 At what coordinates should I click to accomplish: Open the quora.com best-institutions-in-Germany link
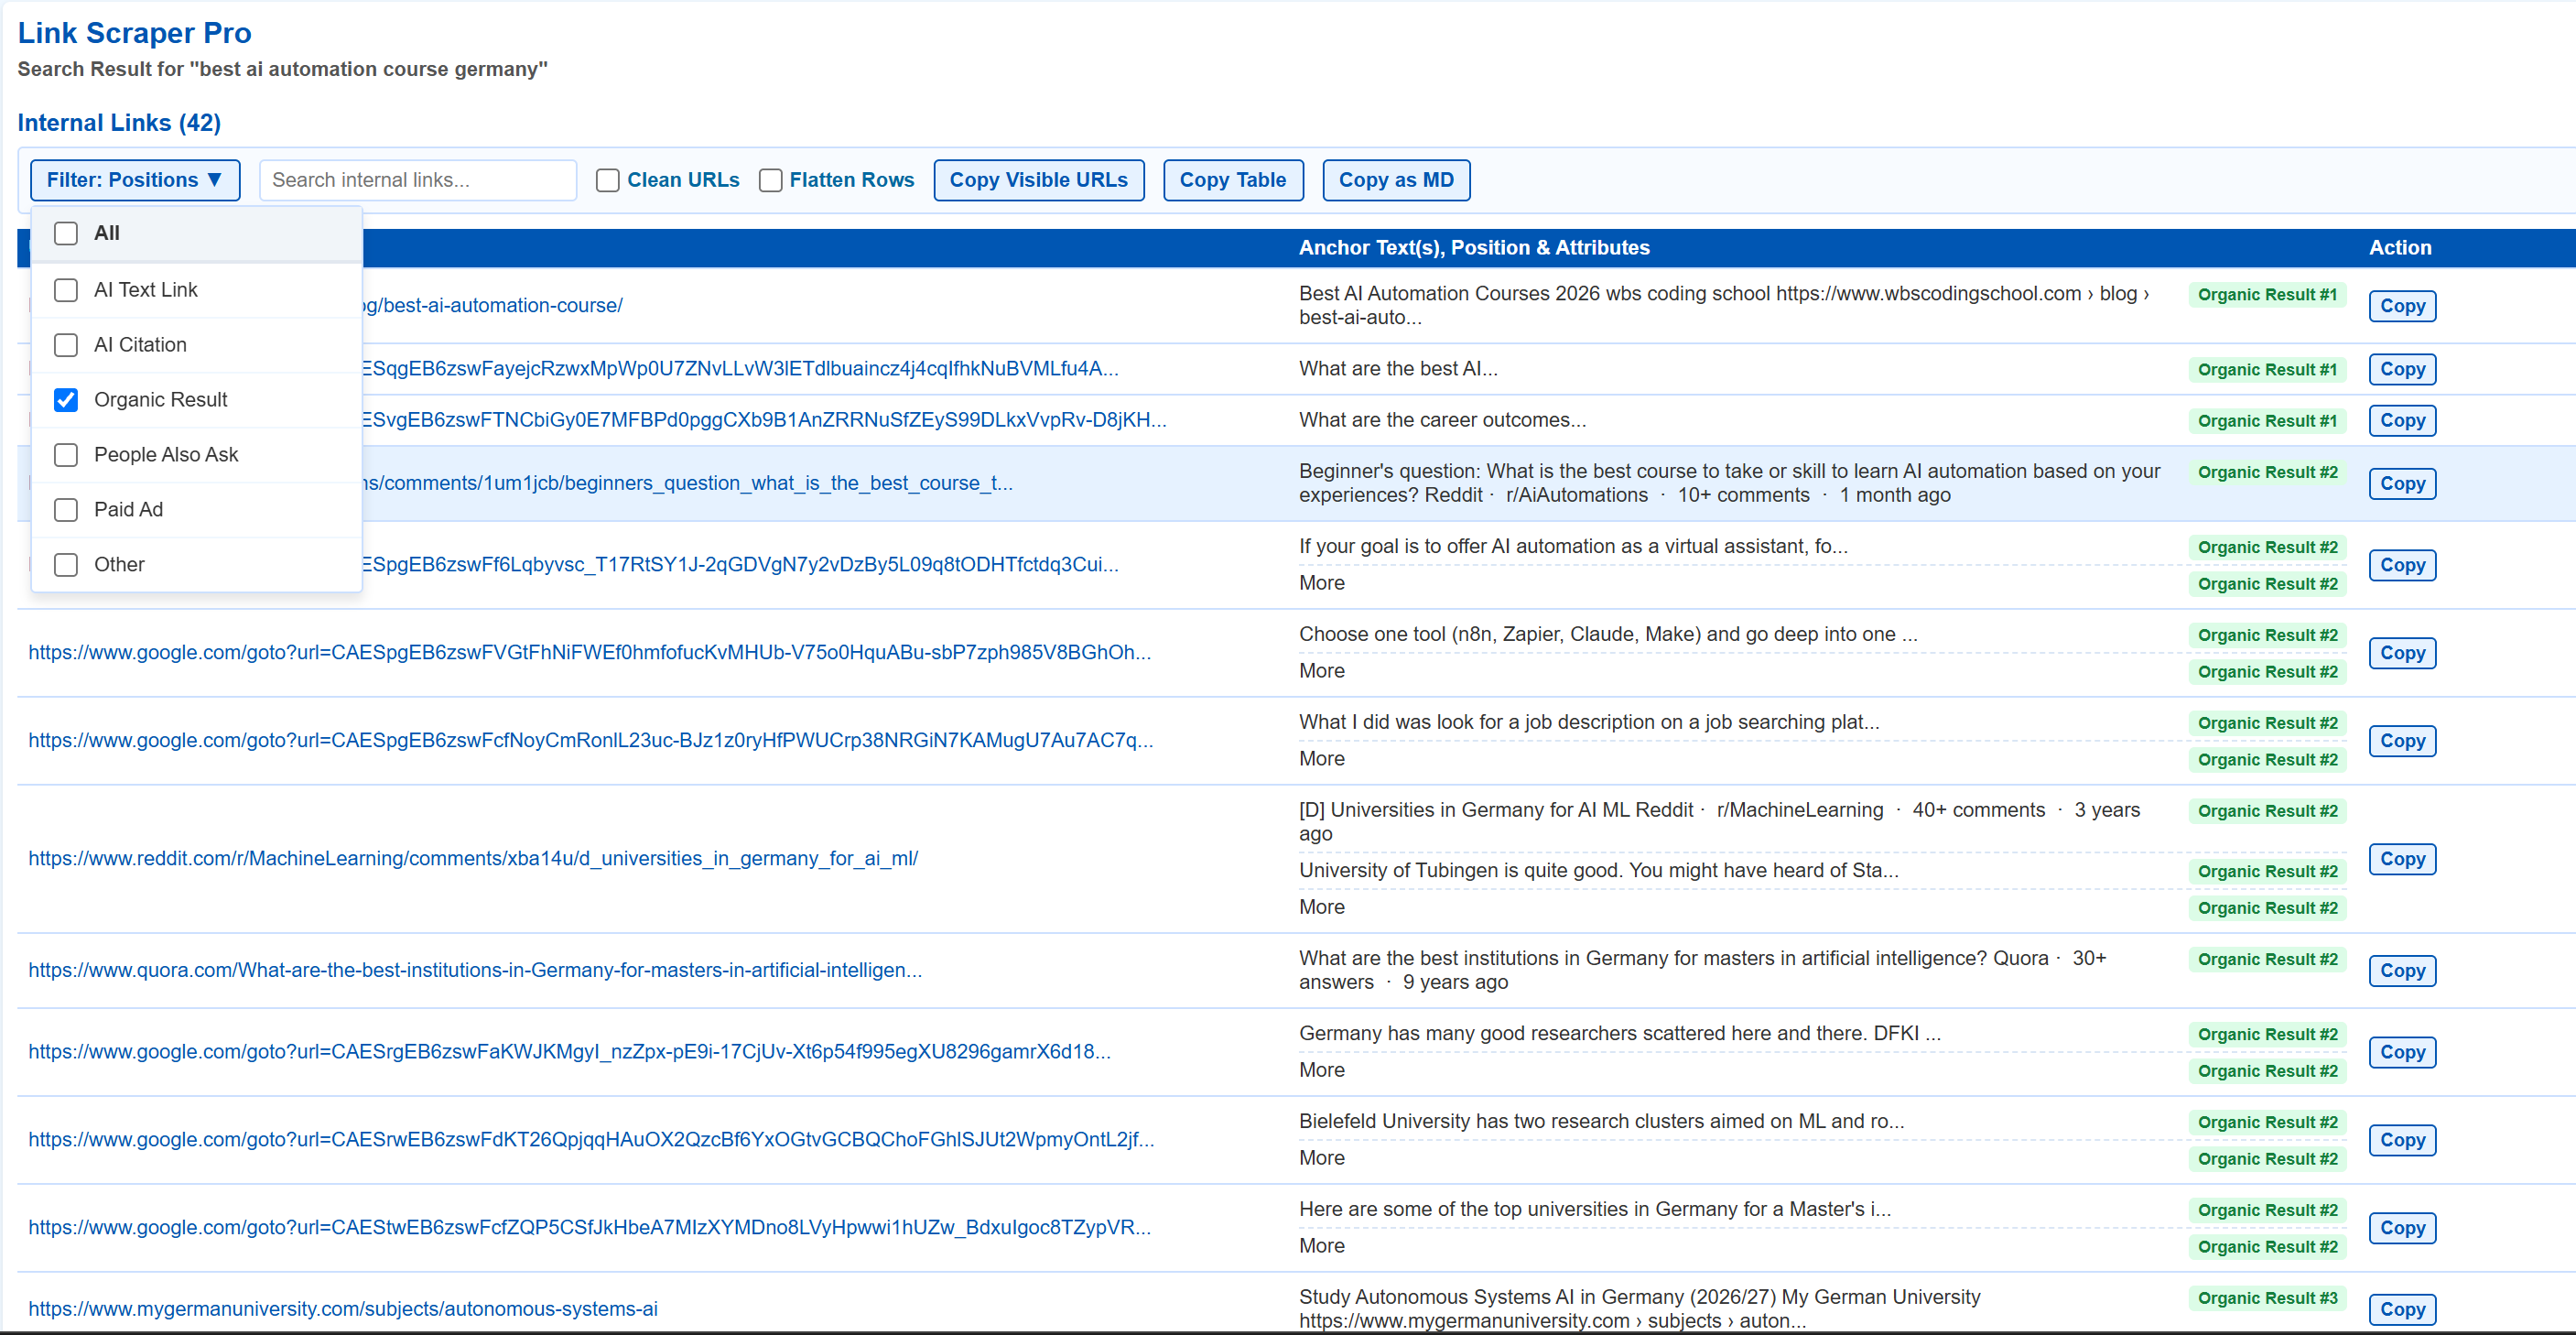point(475,970)
